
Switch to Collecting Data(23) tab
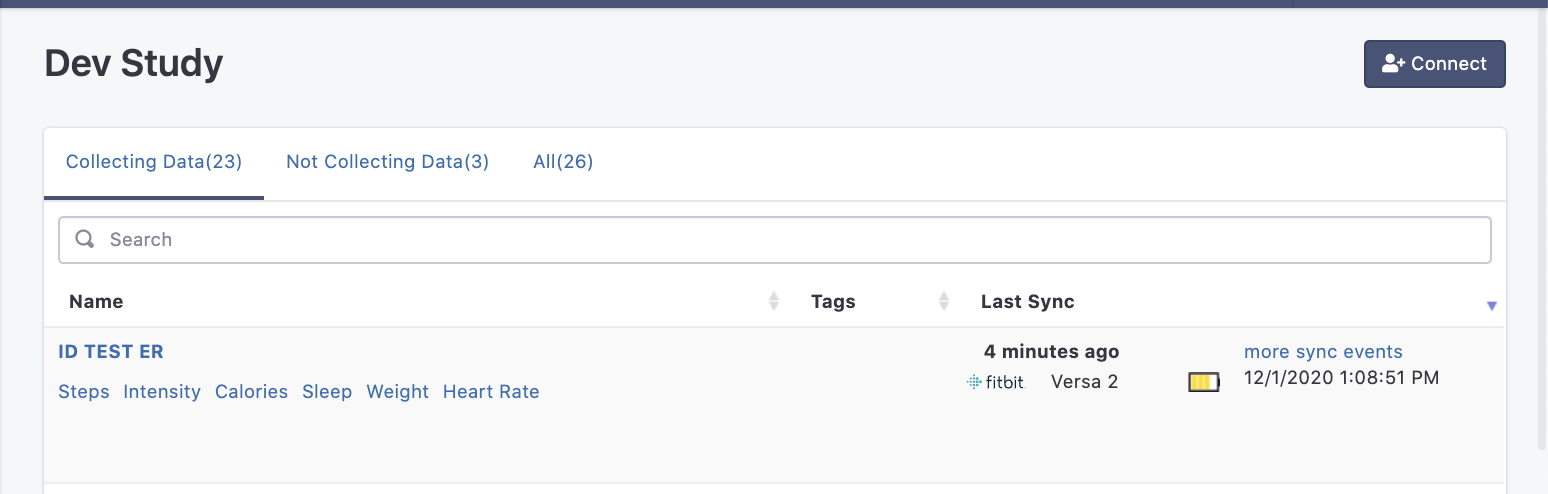tap(154, 162)
